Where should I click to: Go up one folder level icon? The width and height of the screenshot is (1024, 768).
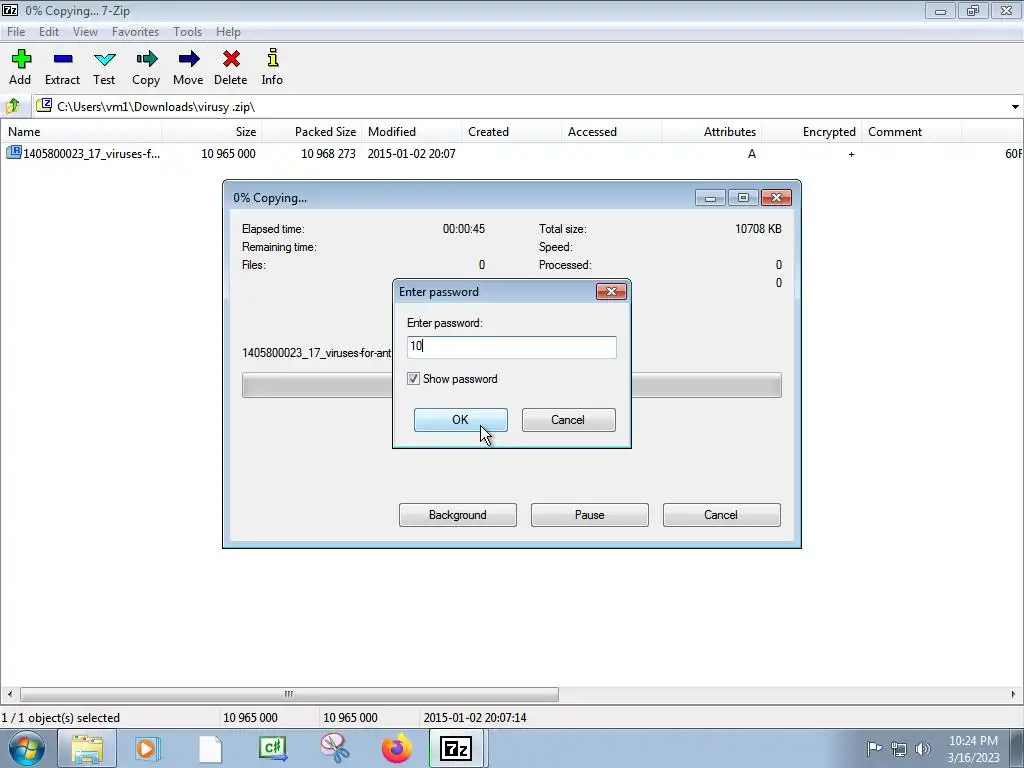click(x=13, y=106)
